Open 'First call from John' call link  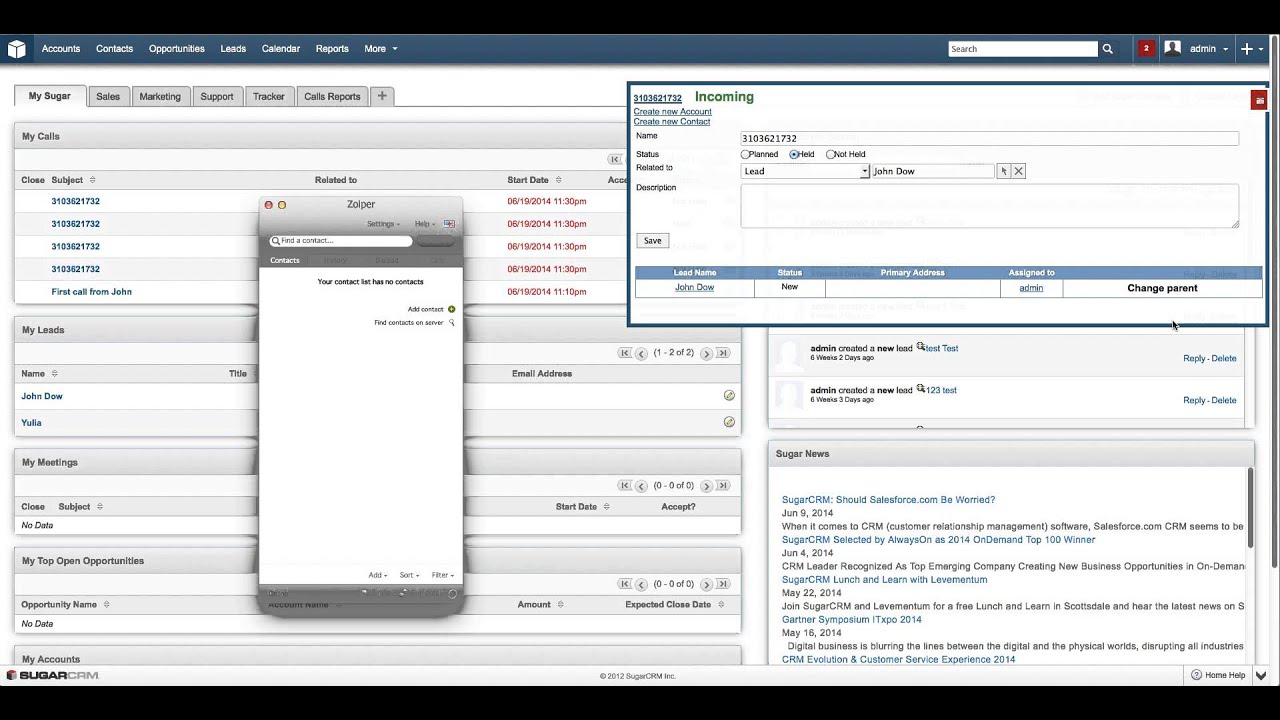pos(92,292)
